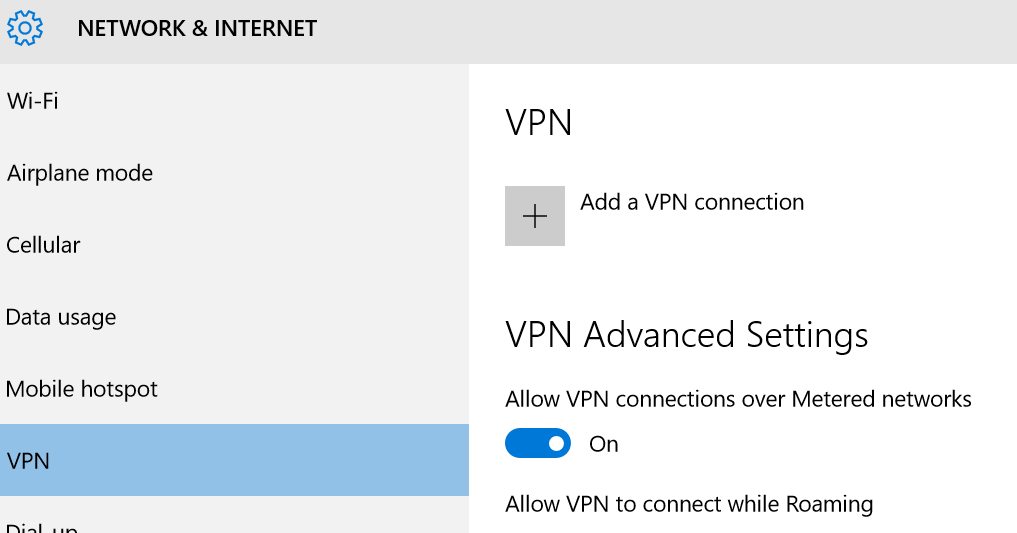
Task: Open the Wi-Fi settings section
Action: [234, 101]
